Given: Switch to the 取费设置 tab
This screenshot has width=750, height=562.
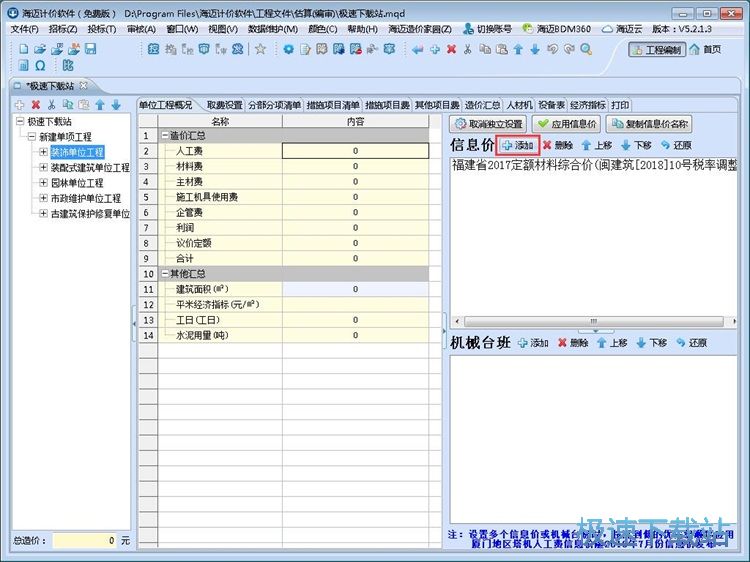Looking at the screenshot, I should [x=224, y=105].
